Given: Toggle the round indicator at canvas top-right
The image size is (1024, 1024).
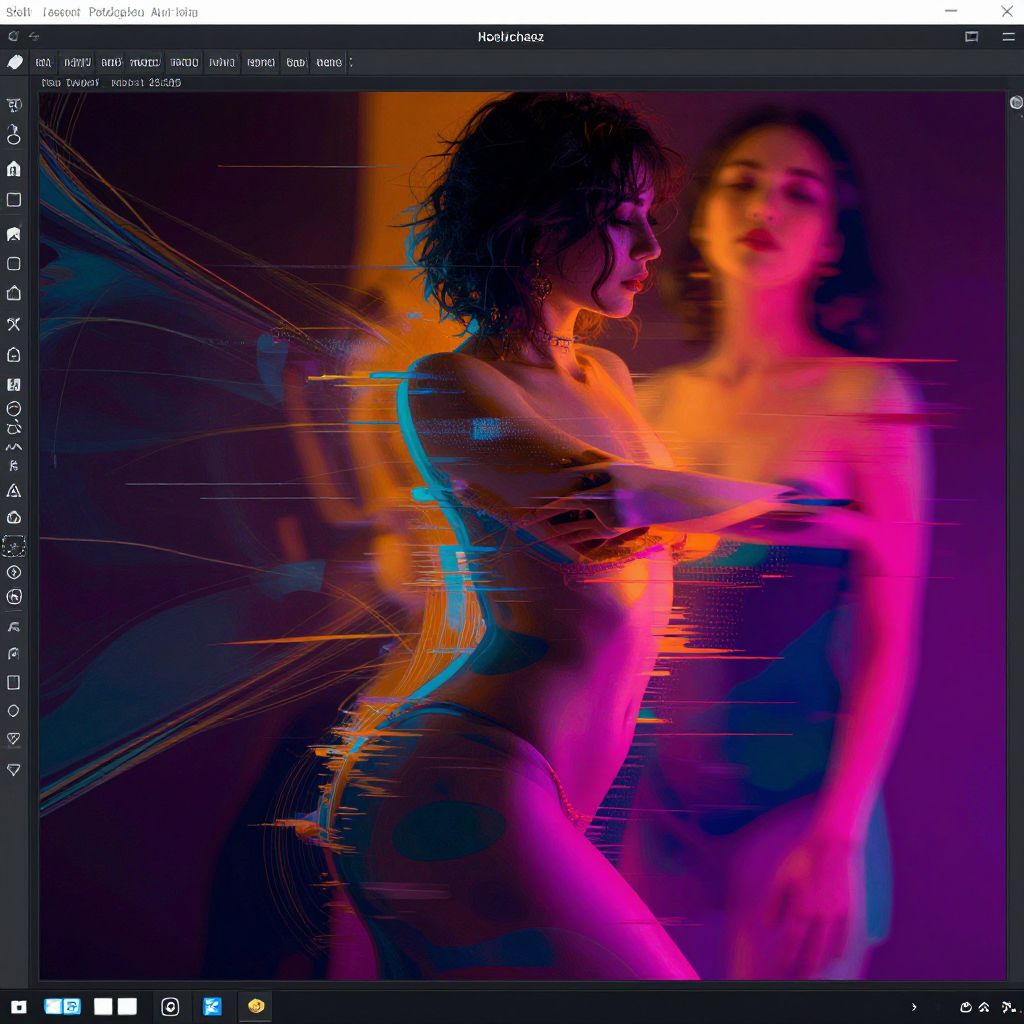Looking at the screenshot, I should (1016, 102).
